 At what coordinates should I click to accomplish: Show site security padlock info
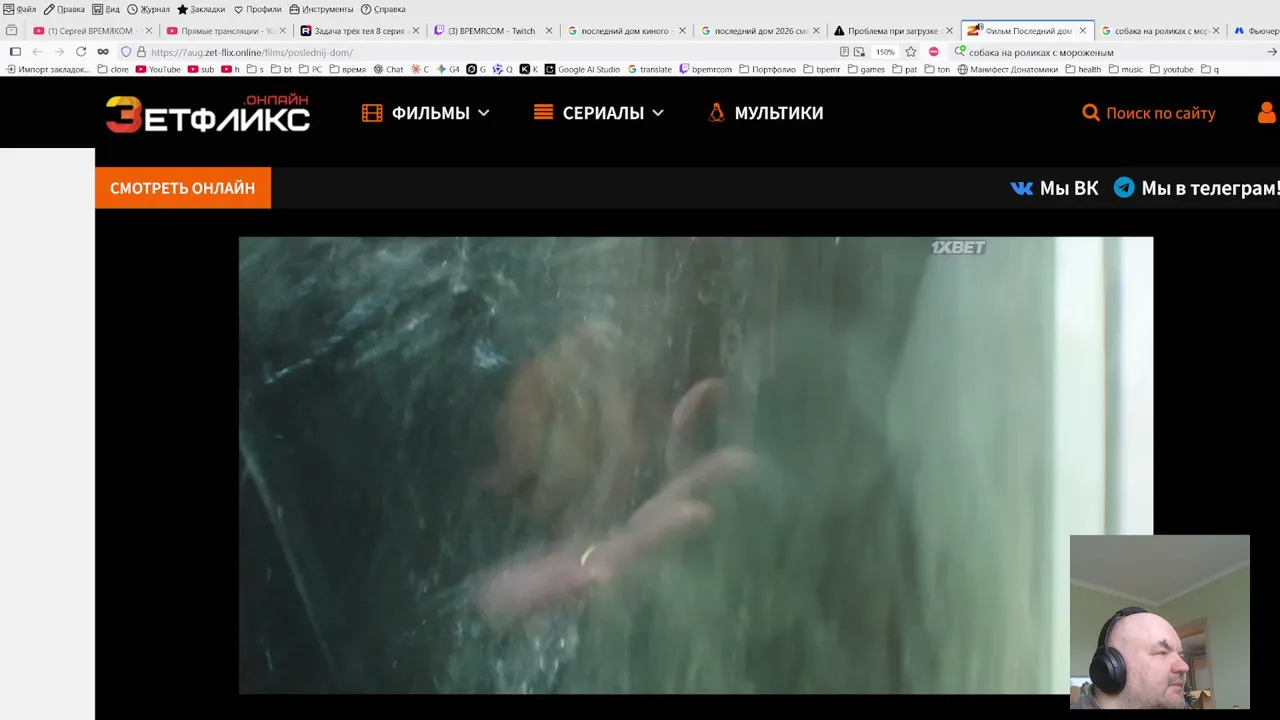click(x=141, y=52)
